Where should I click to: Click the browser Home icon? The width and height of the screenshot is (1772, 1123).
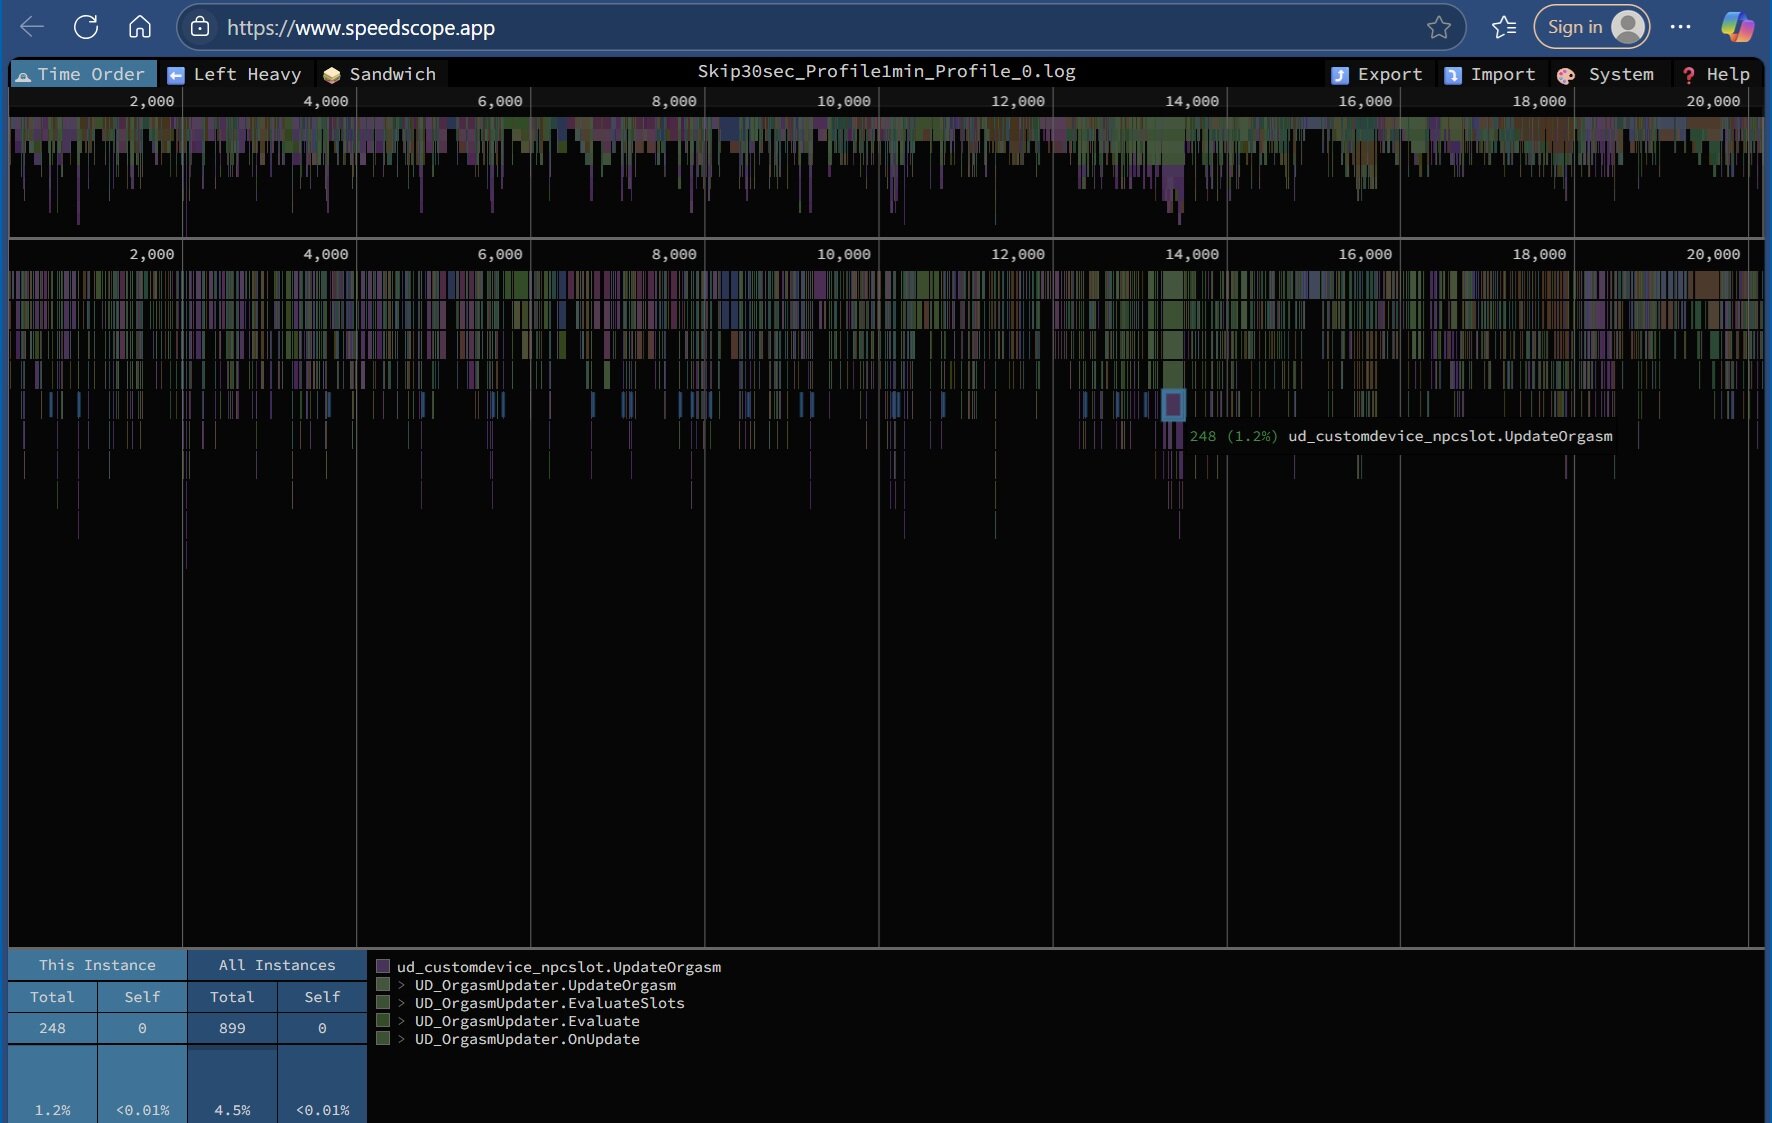coord(140,27)
